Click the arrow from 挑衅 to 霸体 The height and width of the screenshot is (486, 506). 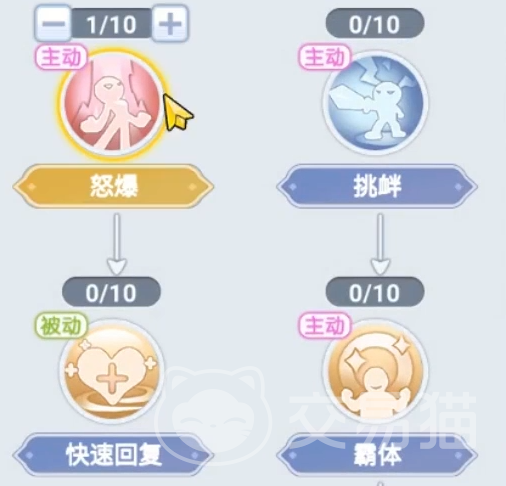click(380, 244)
